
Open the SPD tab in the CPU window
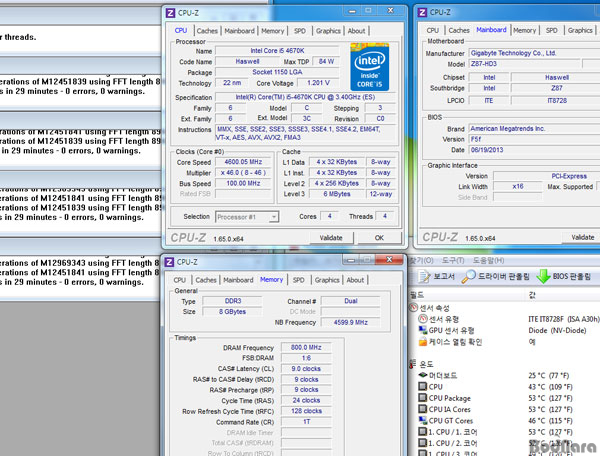pyautogui.click(x=300, y=31)
